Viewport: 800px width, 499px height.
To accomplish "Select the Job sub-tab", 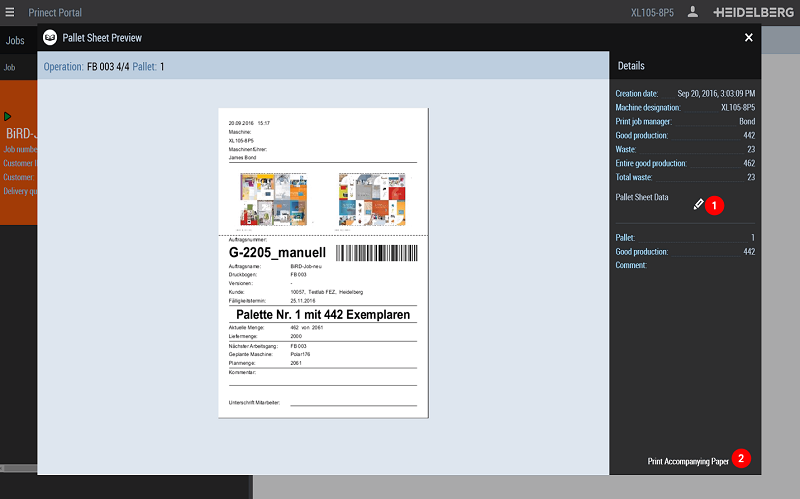I will click(10, 68).
